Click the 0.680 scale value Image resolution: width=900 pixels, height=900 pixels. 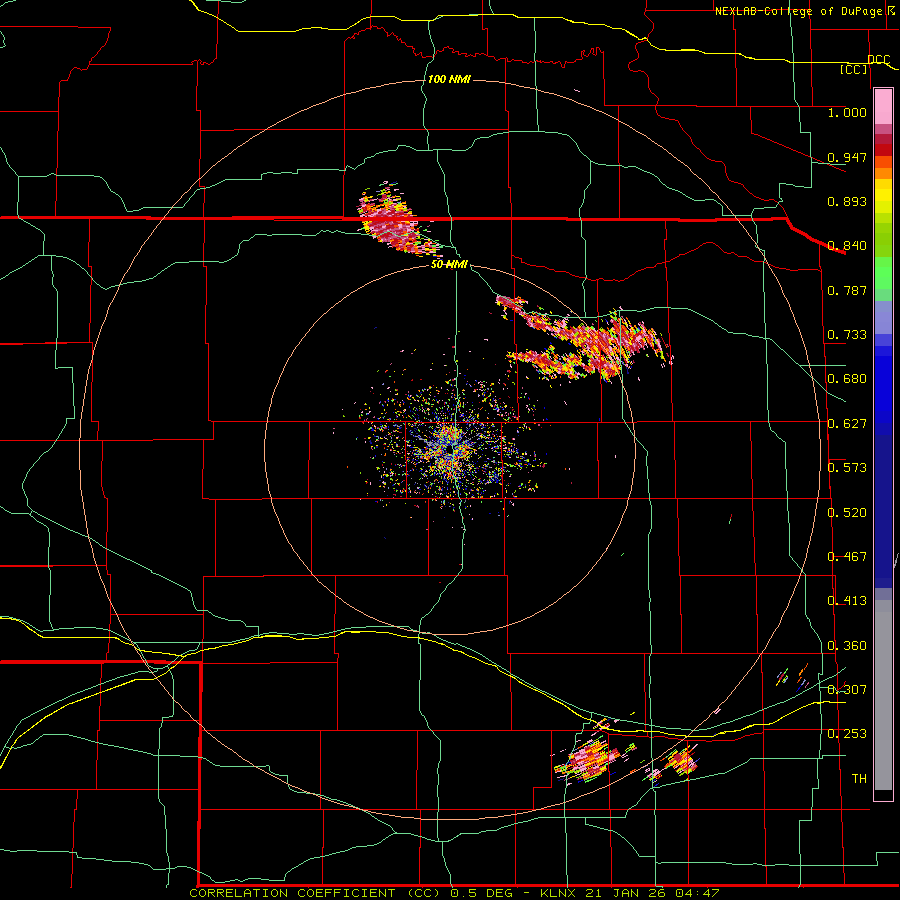click(847, 379)
